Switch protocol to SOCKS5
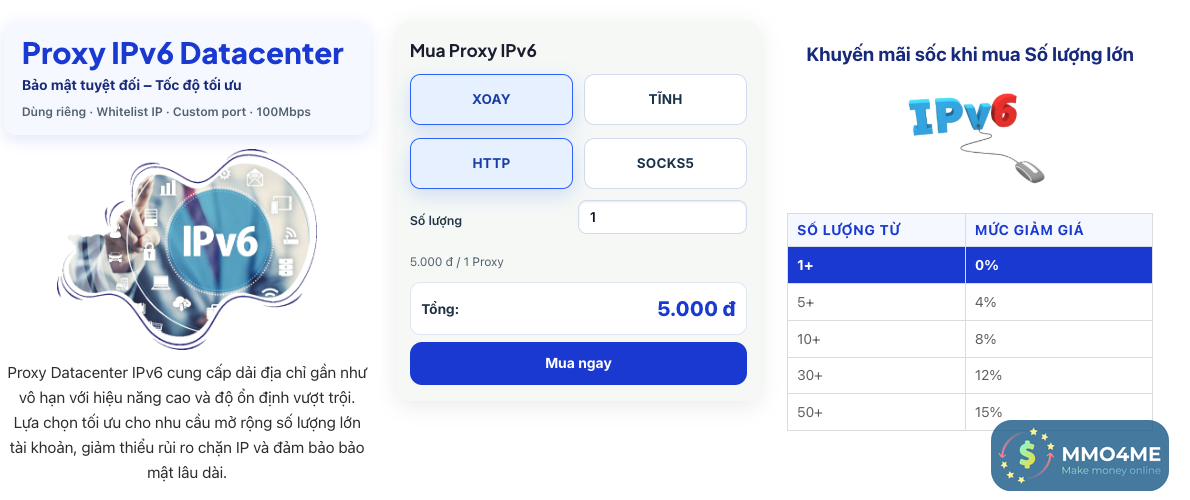The width and height of the screenshot is (1190, 500). tap(665, 163)
